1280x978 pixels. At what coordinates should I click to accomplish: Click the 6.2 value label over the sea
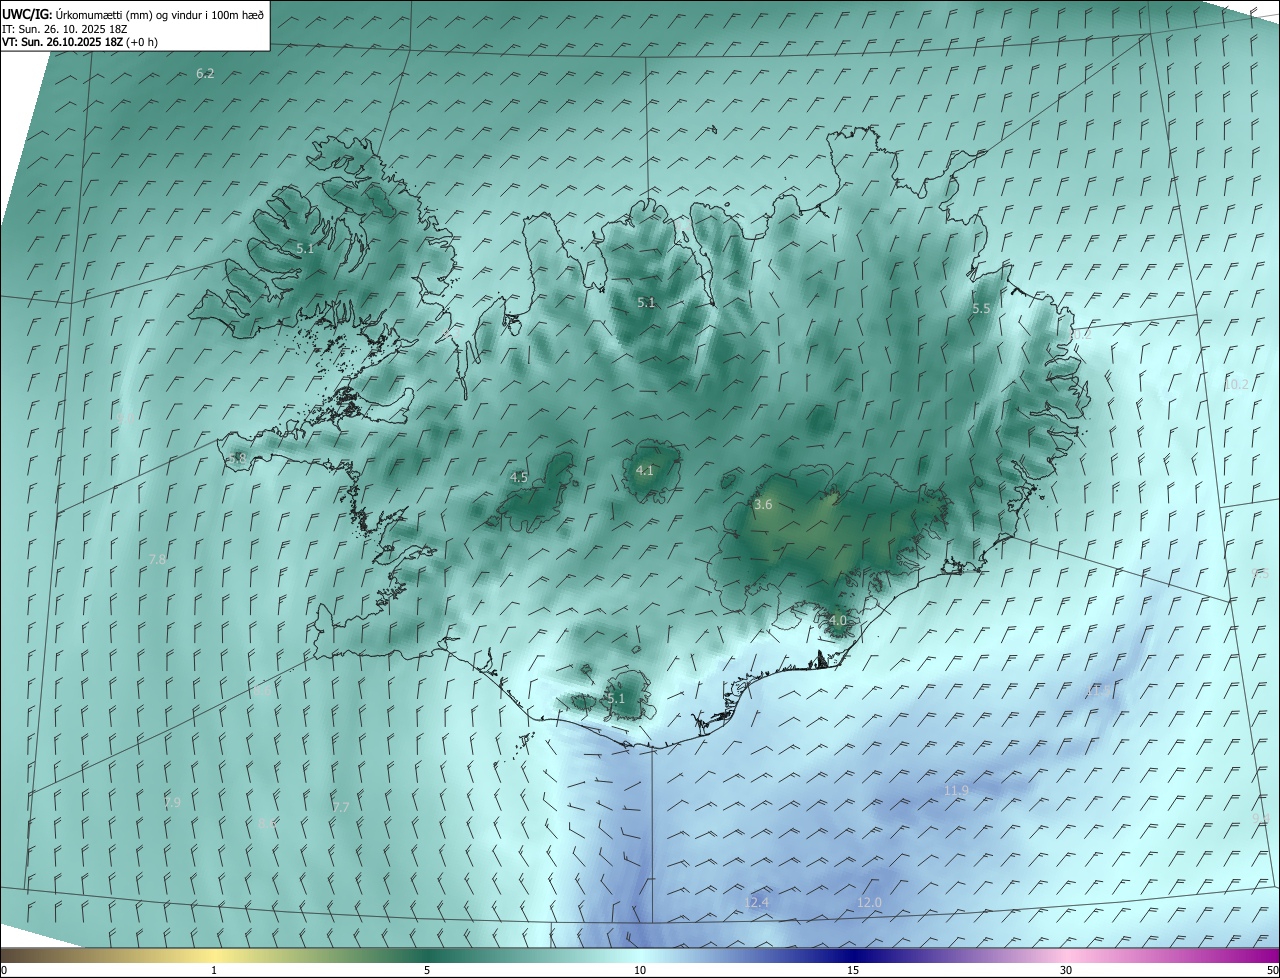click(x=205, y=73)
